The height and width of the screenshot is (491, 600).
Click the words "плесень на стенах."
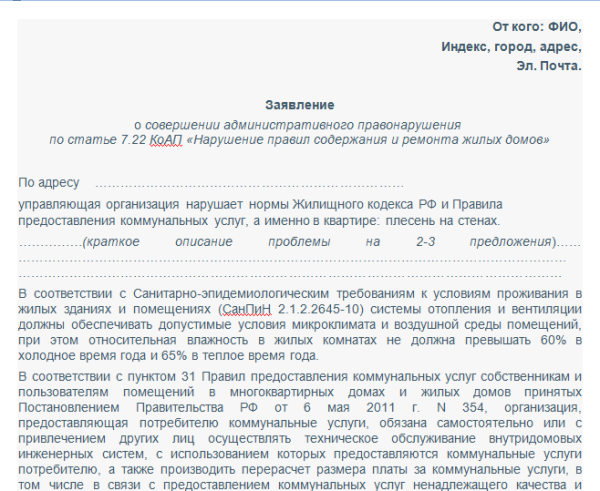click(443, 221)
